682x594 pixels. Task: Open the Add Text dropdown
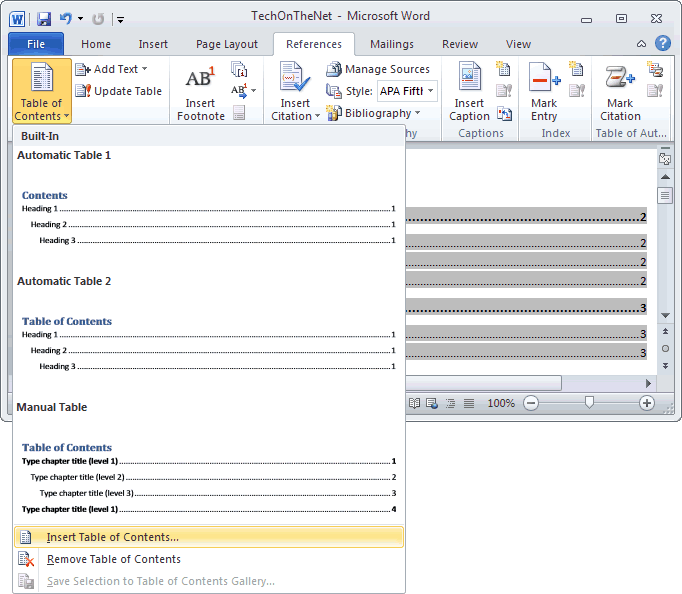coord(111,69)
